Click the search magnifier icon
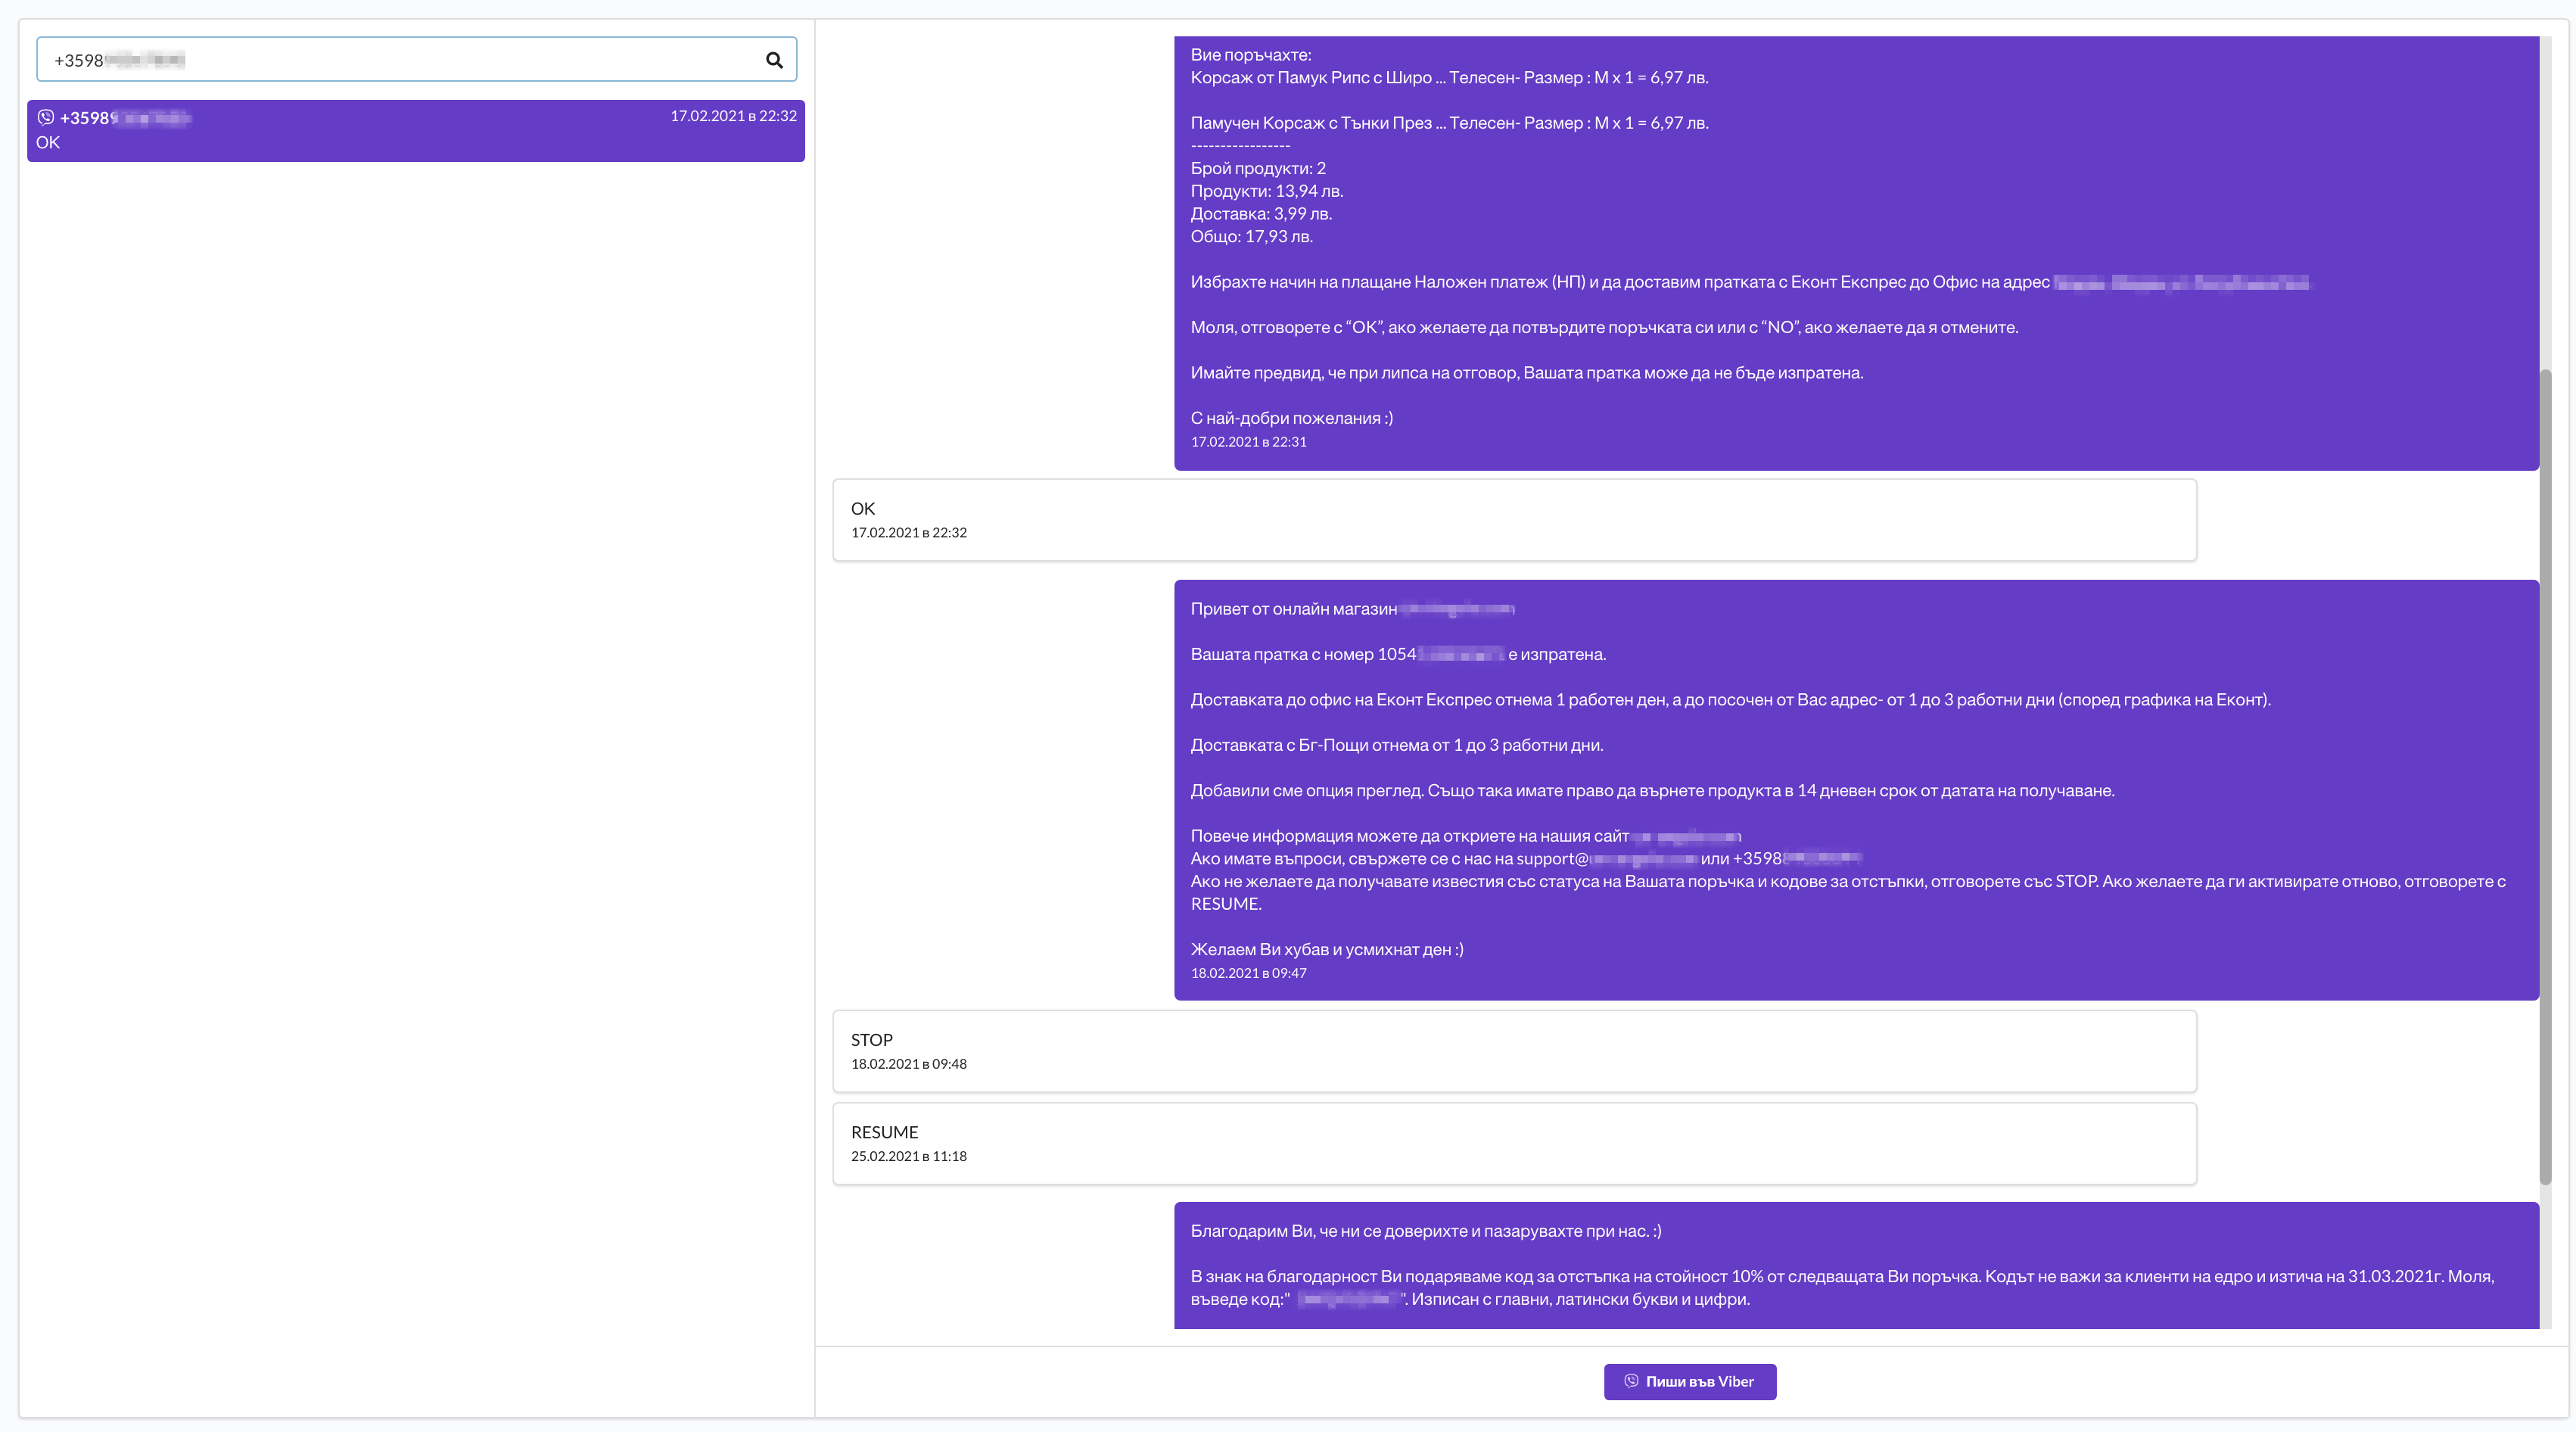The image size is (2576, 1432). point(774,60)
